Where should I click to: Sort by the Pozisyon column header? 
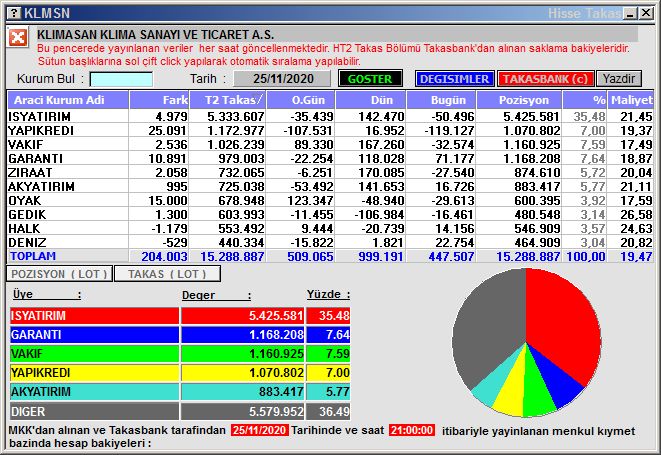tap(519, 100)
